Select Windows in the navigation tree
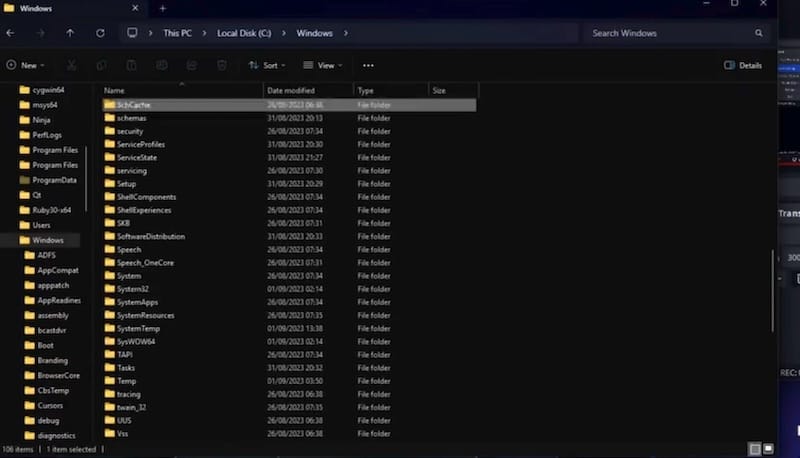The height and width of the screenshot is (458, 800). click(x=41, y=240)
